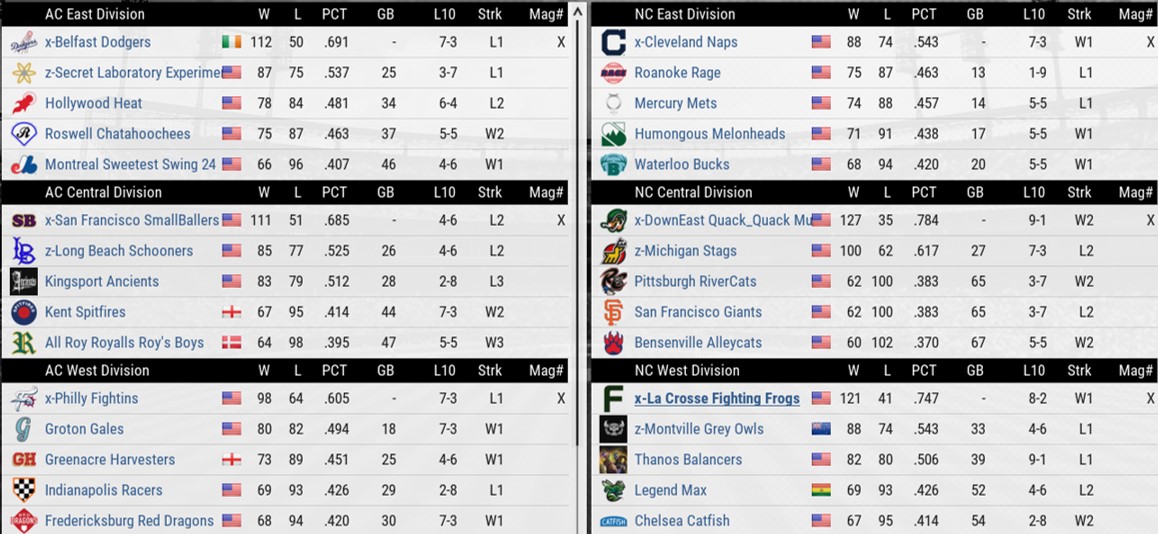This screenshot has width=1158, height=534.
Task: Click the San Francisco SmallBallers SB logo
Action: tap(24, 220)
